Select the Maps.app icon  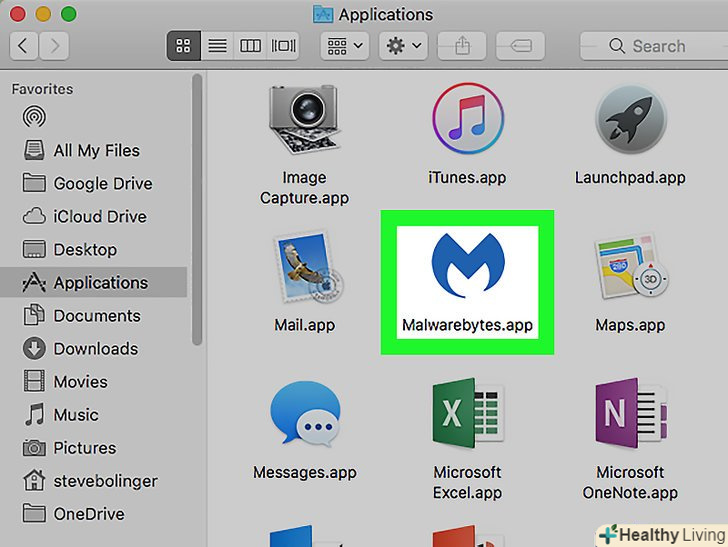pos(630,270)
